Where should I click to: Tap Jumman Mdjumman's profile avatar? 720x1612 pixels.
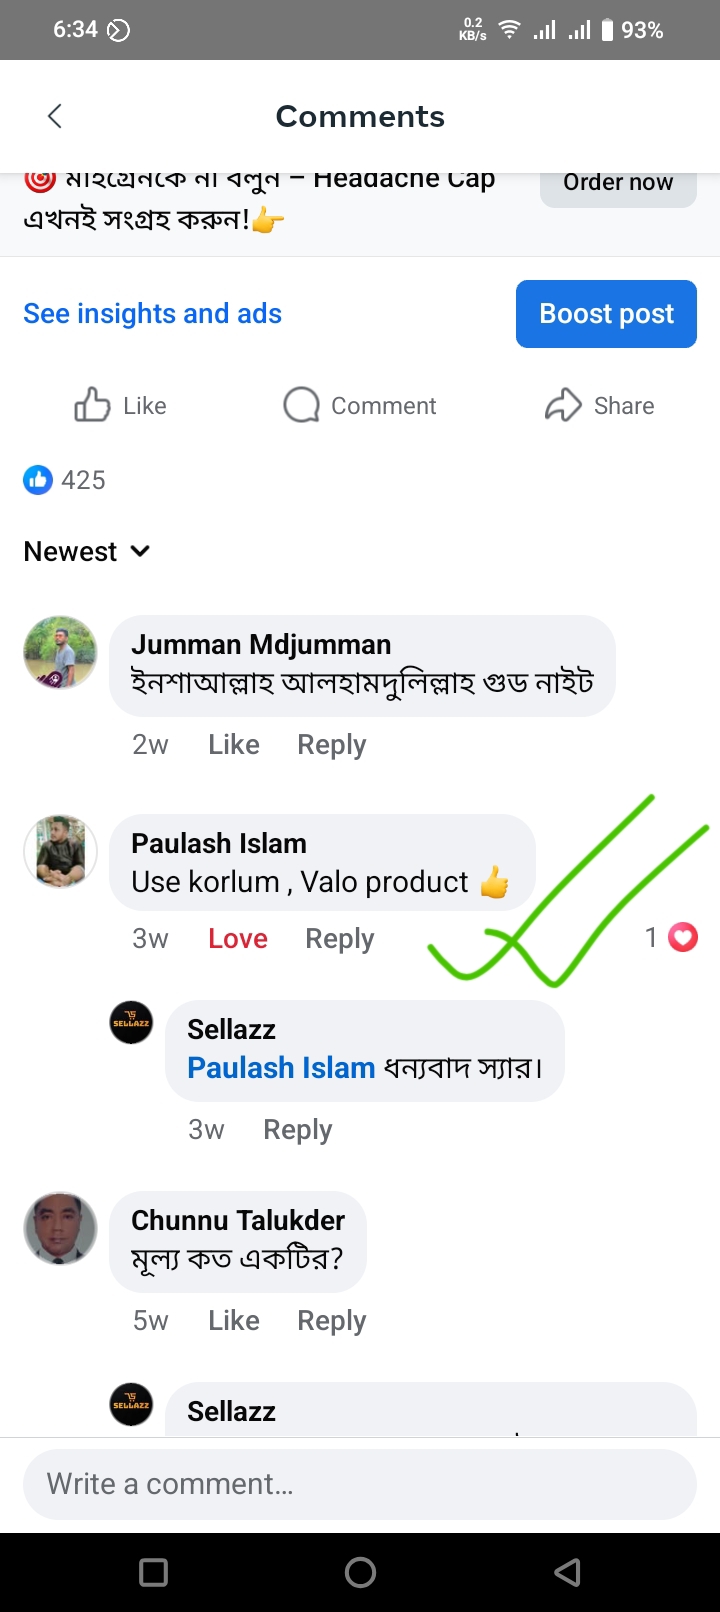click(60, 652)
